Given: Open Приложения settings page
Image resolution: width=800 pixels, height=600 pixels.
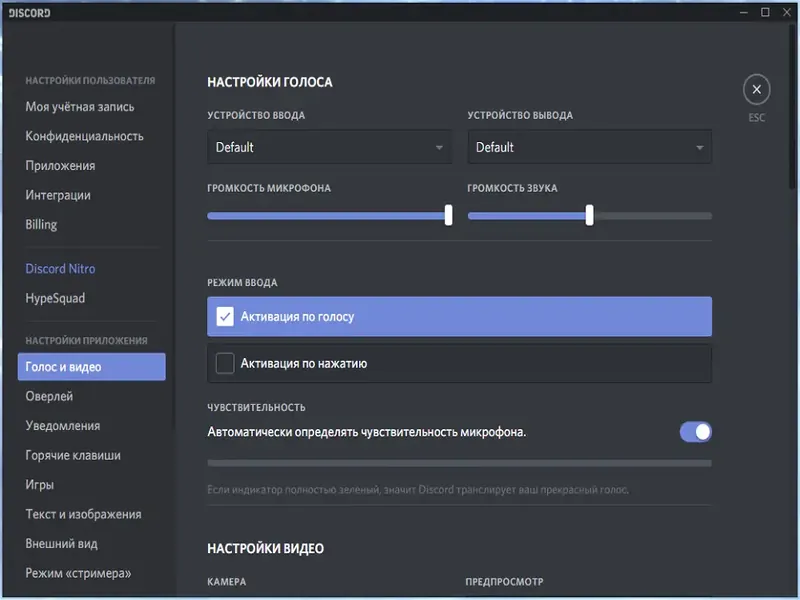Looking at the screenshot, I should point(60,166).
